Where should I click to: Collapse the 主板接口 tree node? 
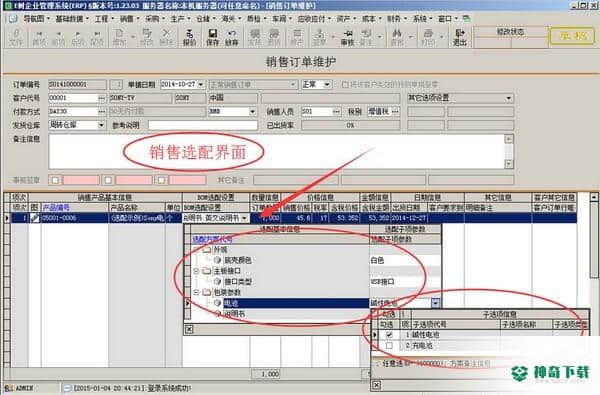196,271
